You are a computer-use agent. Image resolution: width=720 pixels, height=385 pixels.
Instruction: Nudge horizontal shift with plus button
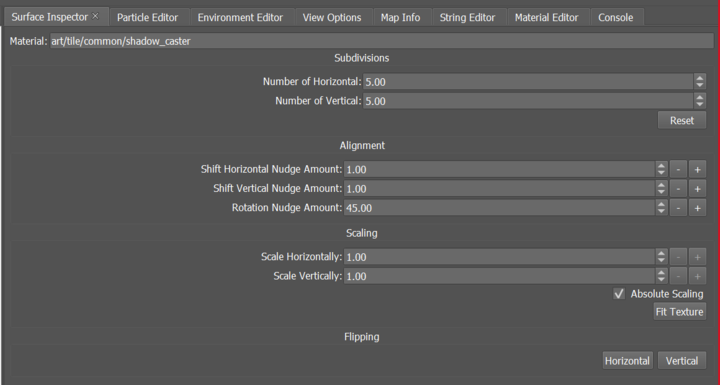tap(697, 169)
